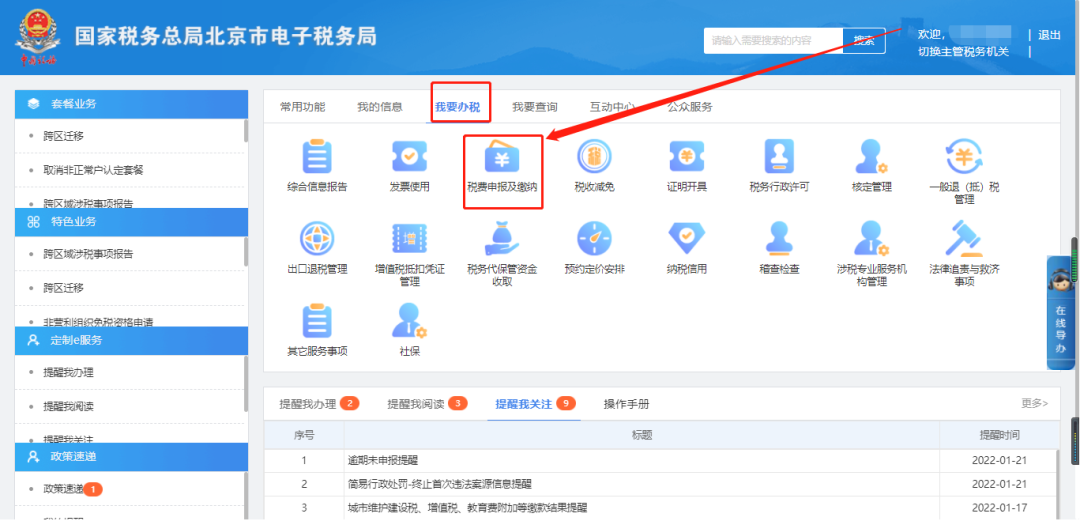Click 切换主管税务机关 link
The width and height of the screenshot is (1080, 521).
(x=963, y=52)
